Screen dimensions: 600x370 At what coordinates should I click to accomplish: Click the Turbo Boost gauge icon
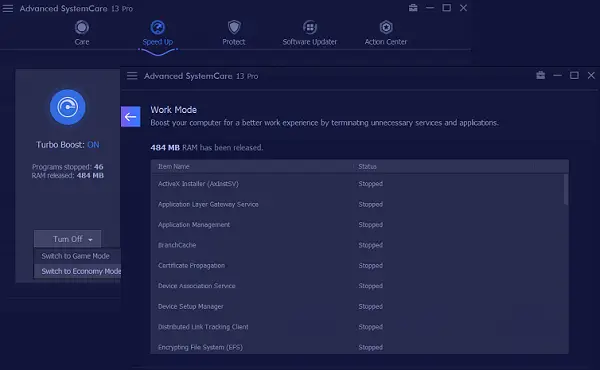67,107
